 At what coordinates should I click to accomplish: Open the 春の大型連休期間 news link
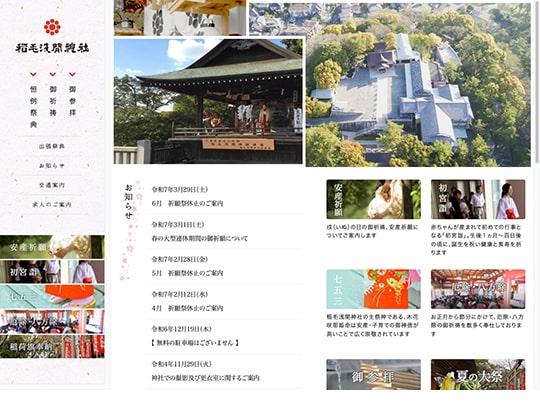(200, 238)
